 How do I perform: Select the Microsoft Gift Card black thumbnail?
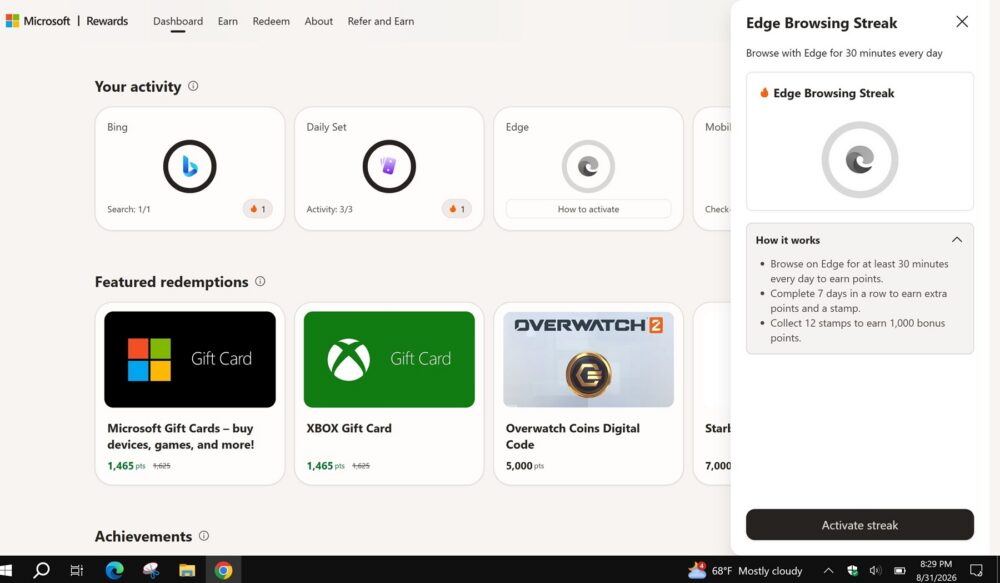[190, 359]
